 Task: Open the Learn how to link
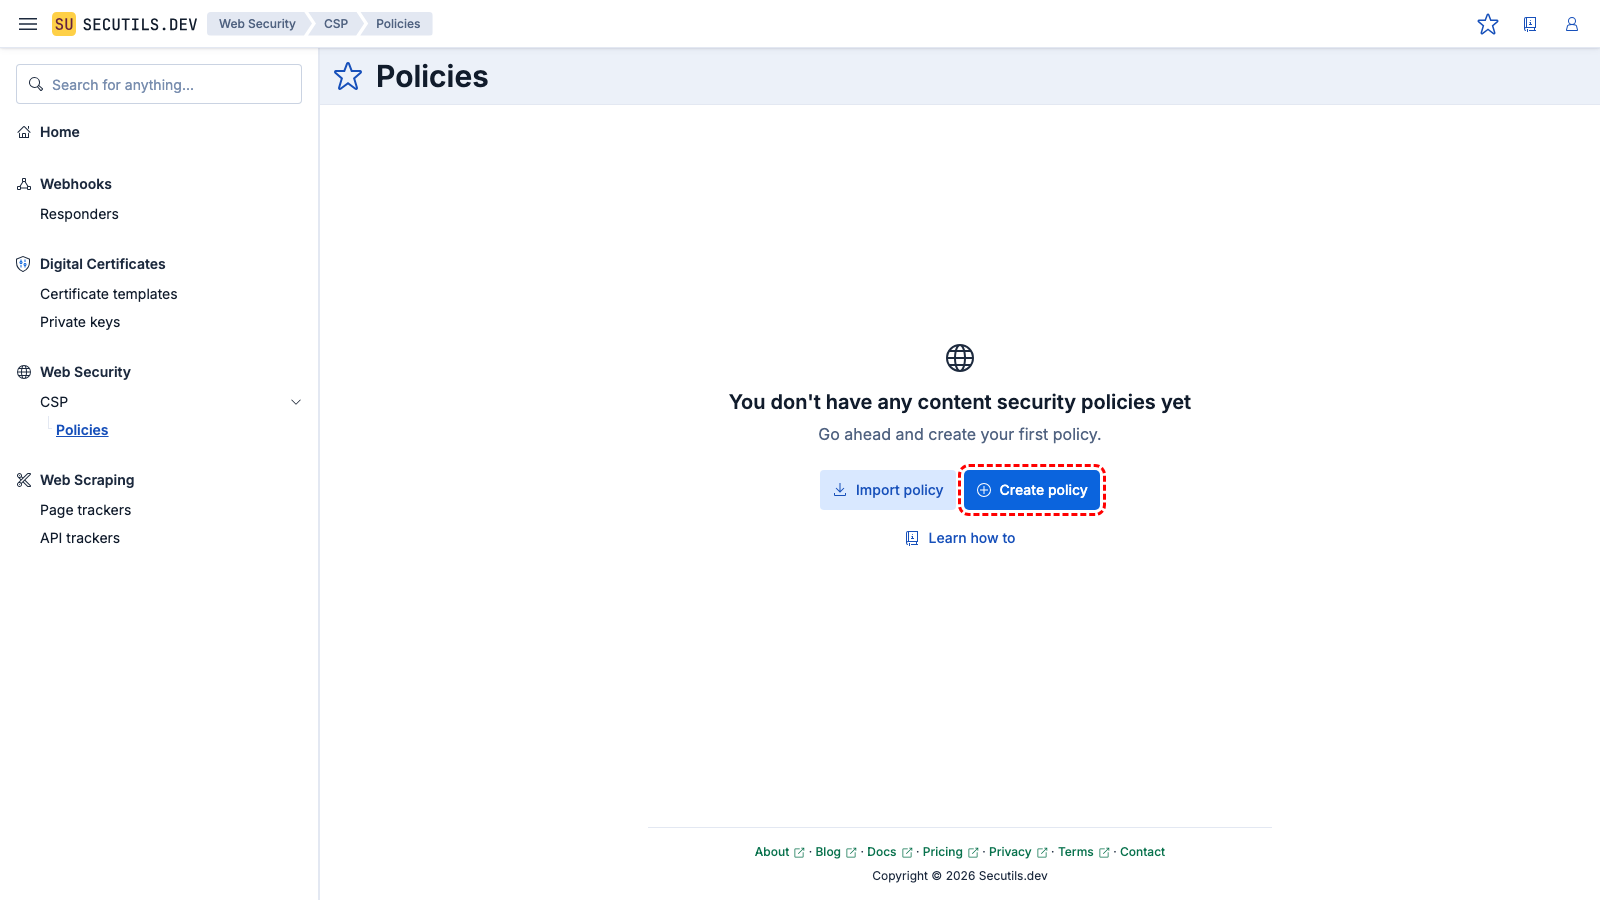click(x=960, y=538)
